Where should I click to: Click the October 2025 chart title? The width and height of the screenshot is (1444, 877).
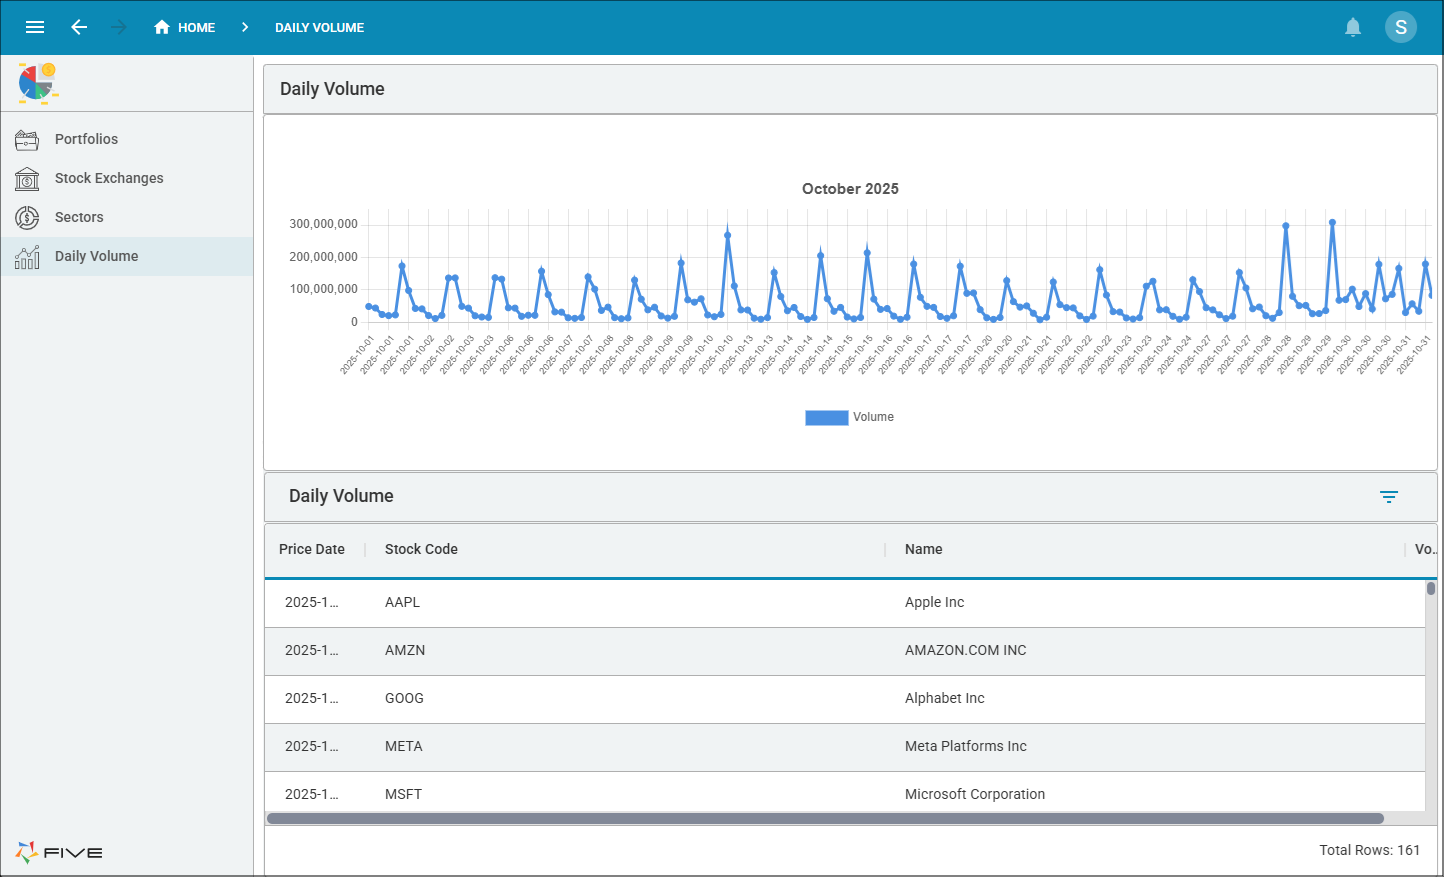850,189
